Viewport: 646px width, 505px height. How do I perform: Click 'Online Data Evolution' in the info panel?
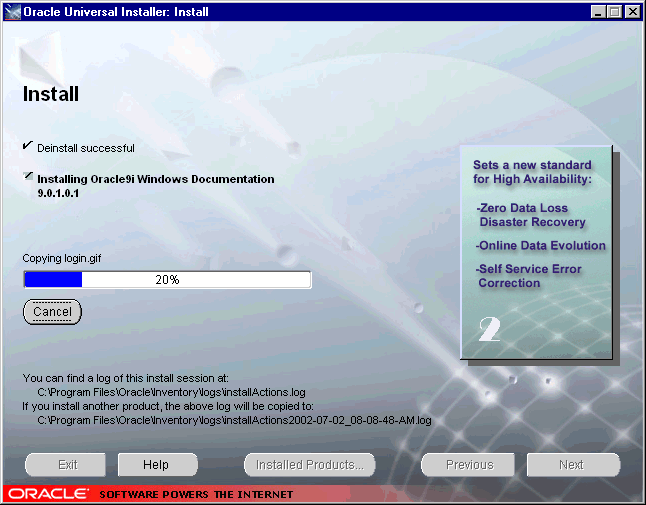point(541,245)
